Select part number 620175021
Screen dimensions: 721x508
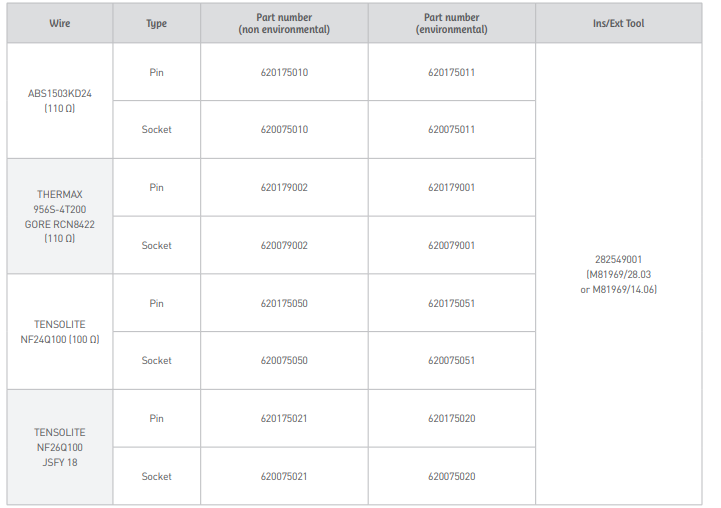tap(284, 419)
